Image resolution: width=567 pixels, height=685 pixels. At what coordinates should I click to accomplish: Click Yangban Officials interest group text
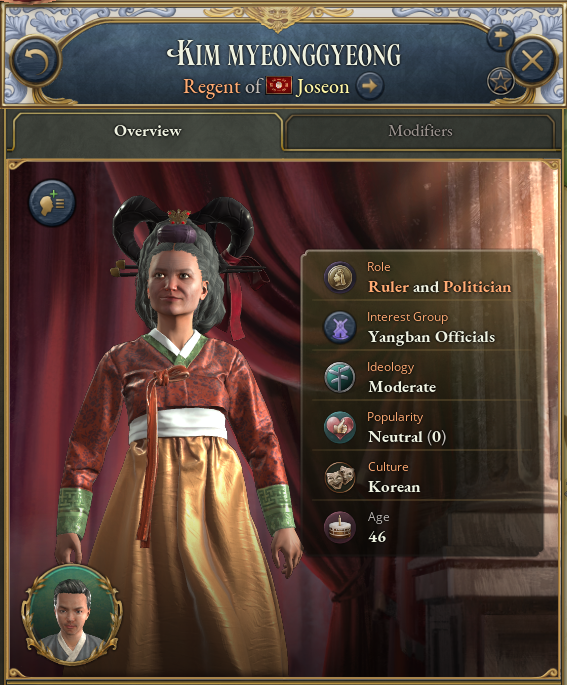point(432,337)
